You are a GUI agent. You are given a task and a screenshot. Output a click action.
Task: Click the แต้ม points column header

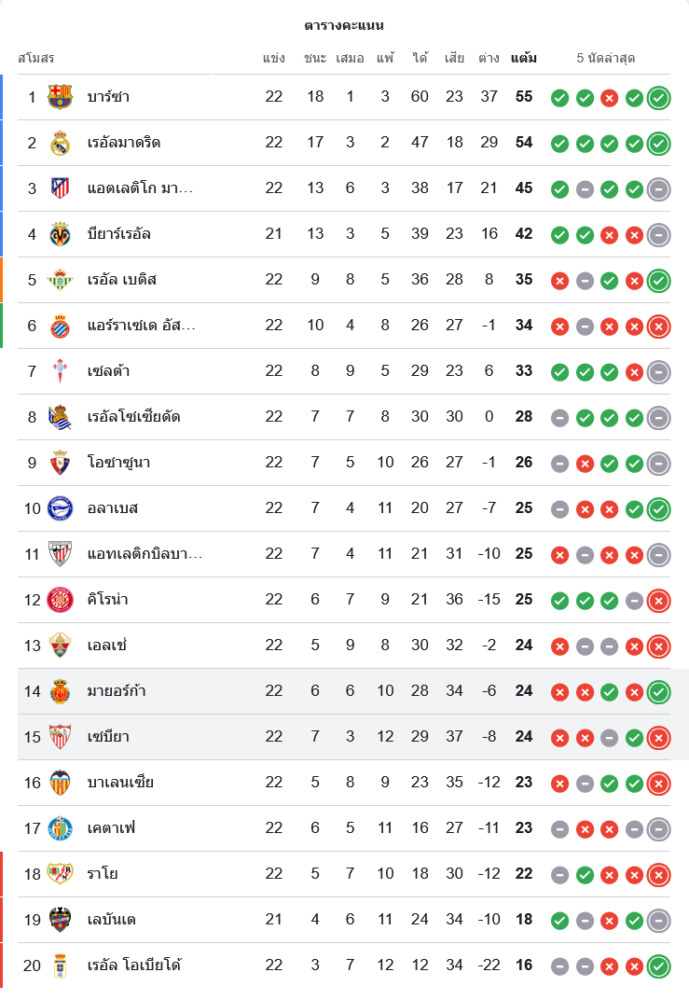click(523, 58)
